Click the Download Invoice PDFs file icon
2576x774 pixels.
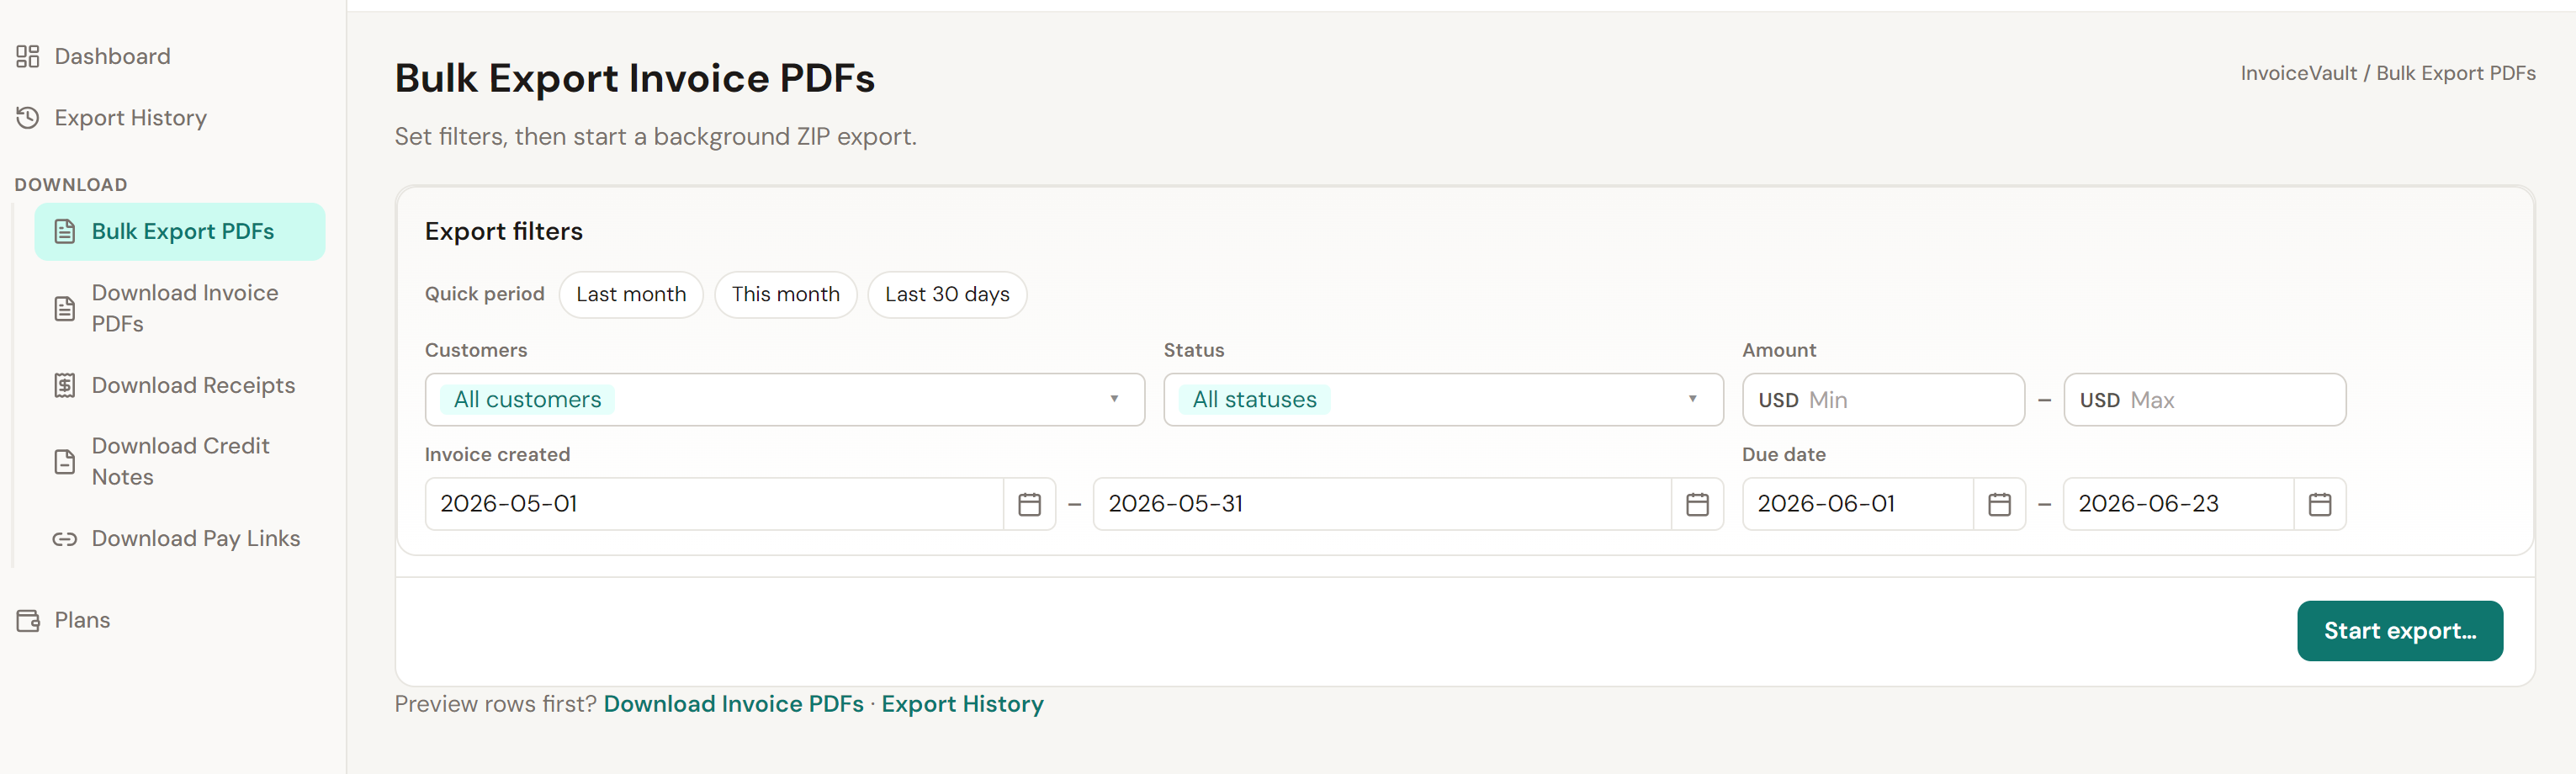pos(65,308)
